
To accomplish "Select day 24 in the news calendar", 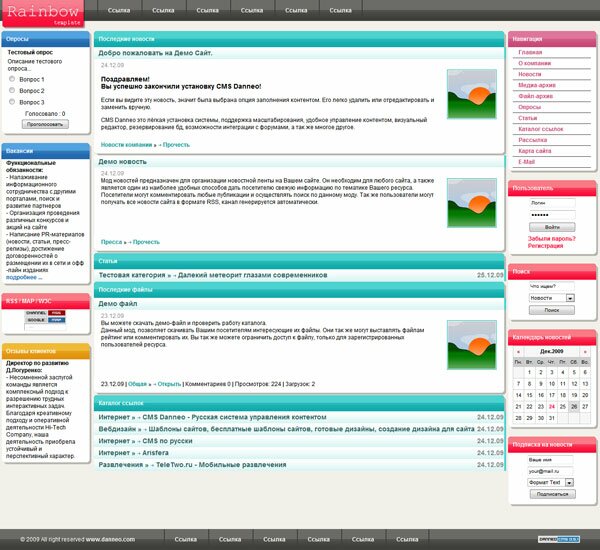I will click(x=552, y=407).
